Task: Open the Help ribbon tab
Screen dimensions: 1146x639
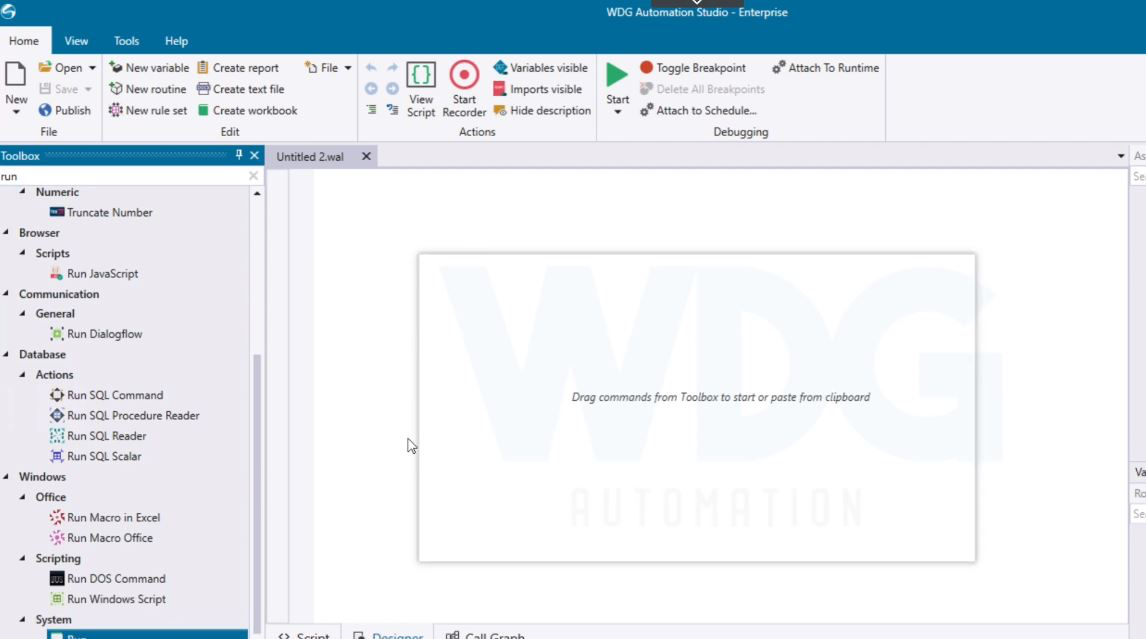Action: [x=176, y=41]
